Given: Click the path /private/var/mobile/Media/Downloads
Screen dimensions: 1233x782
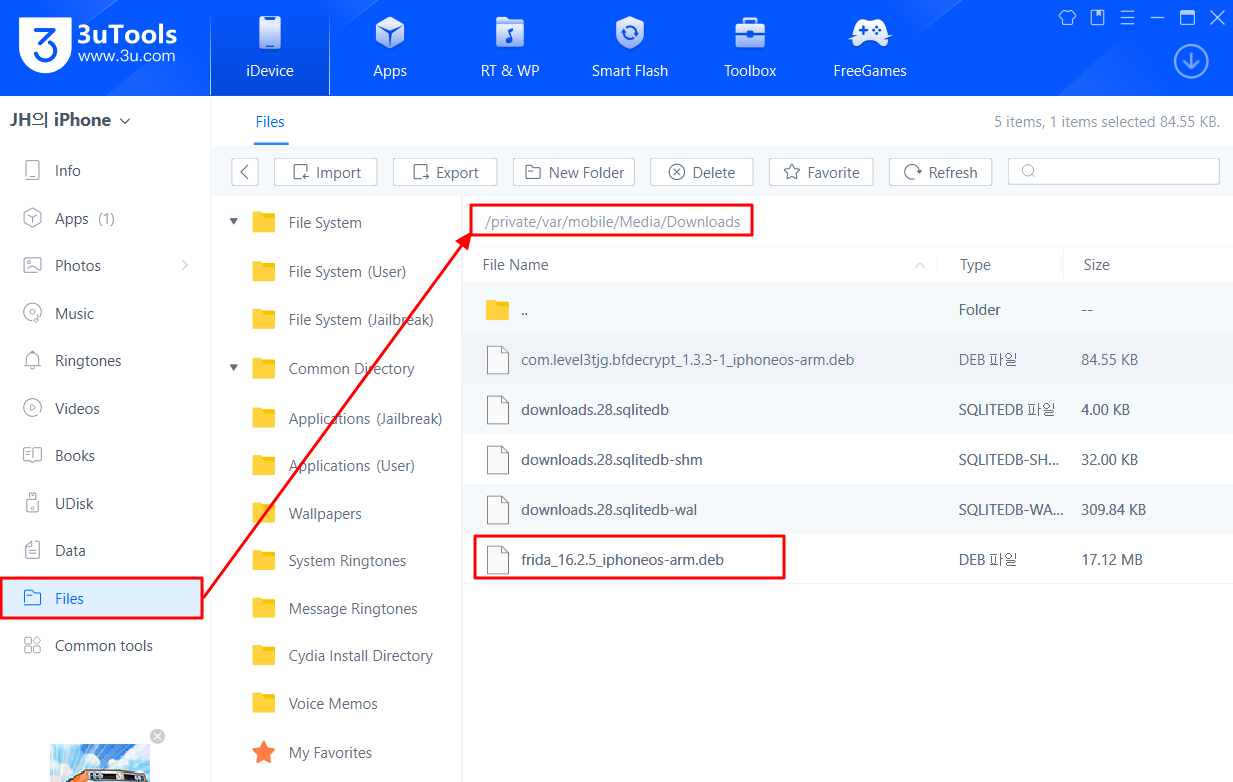Looking at the screenshot, I should pos(612,222).
